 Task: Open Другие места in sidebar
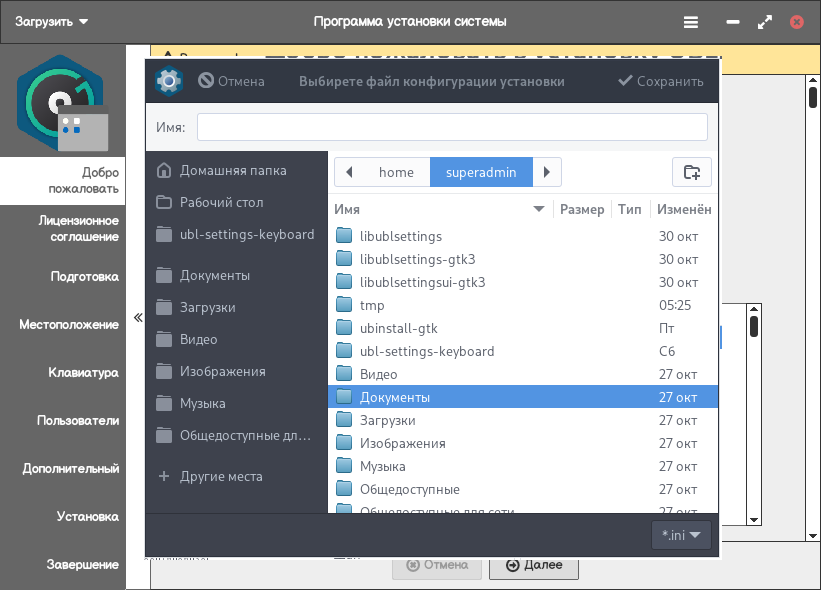point(220,476)
